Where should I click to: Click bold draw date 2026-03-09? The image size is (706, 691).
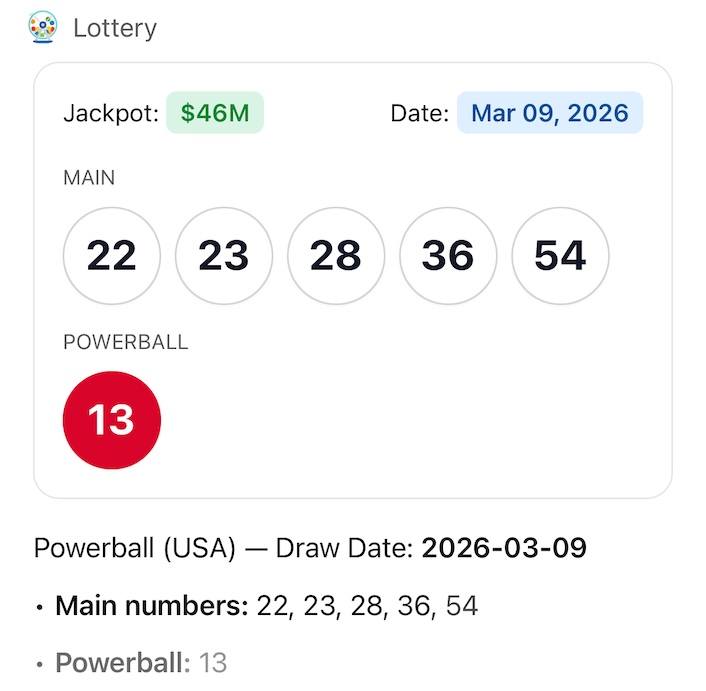tap(504, 549)
